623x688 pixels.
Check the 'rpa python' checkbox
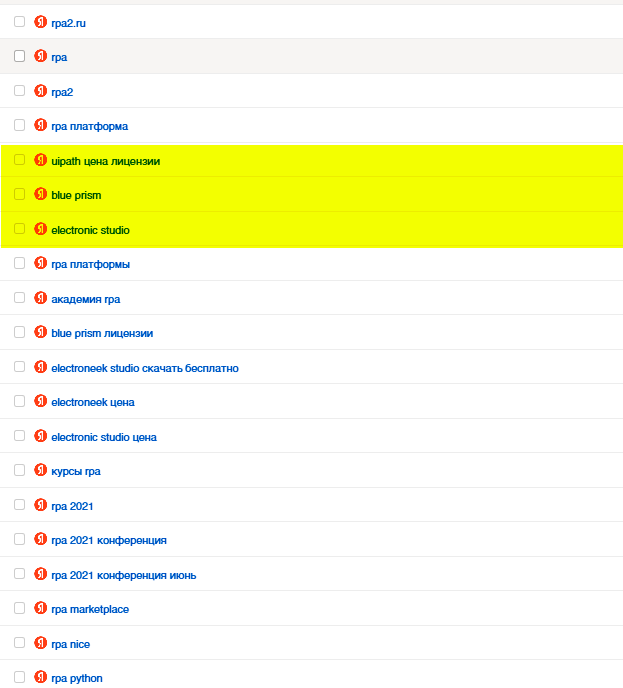19,677
